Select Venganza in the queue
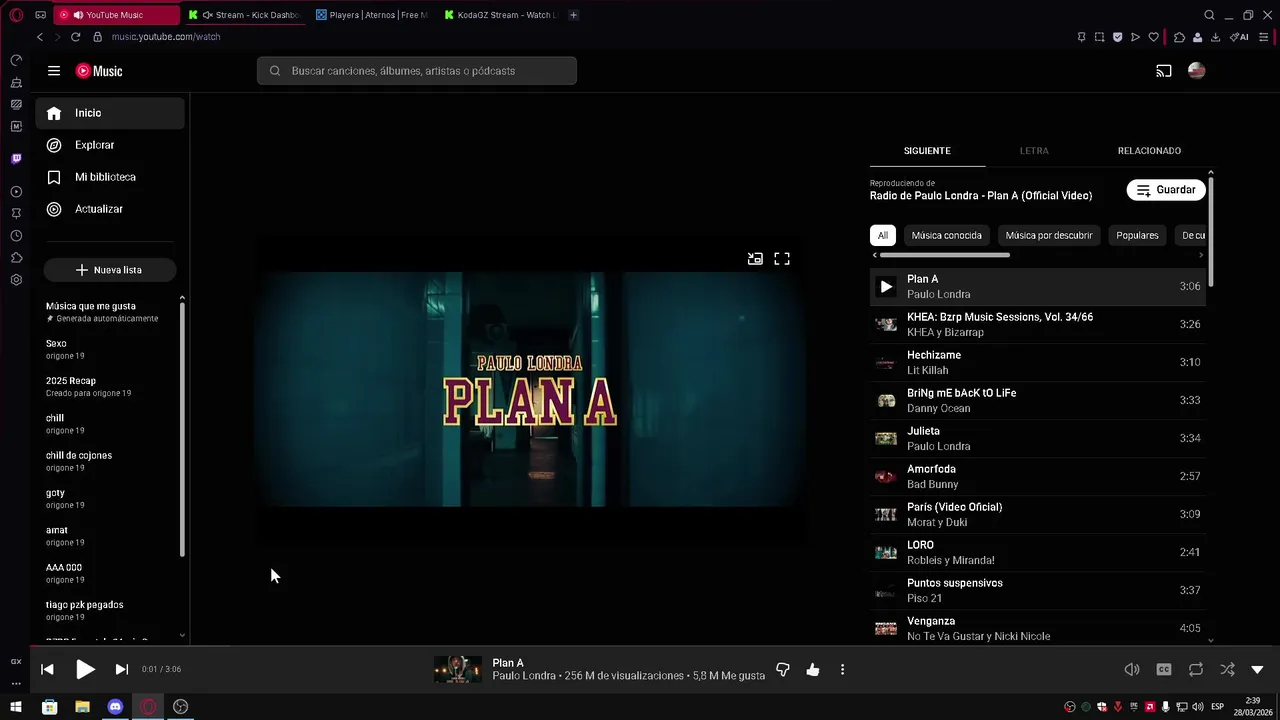The image size is (1280, 720). pos(1037,629)
